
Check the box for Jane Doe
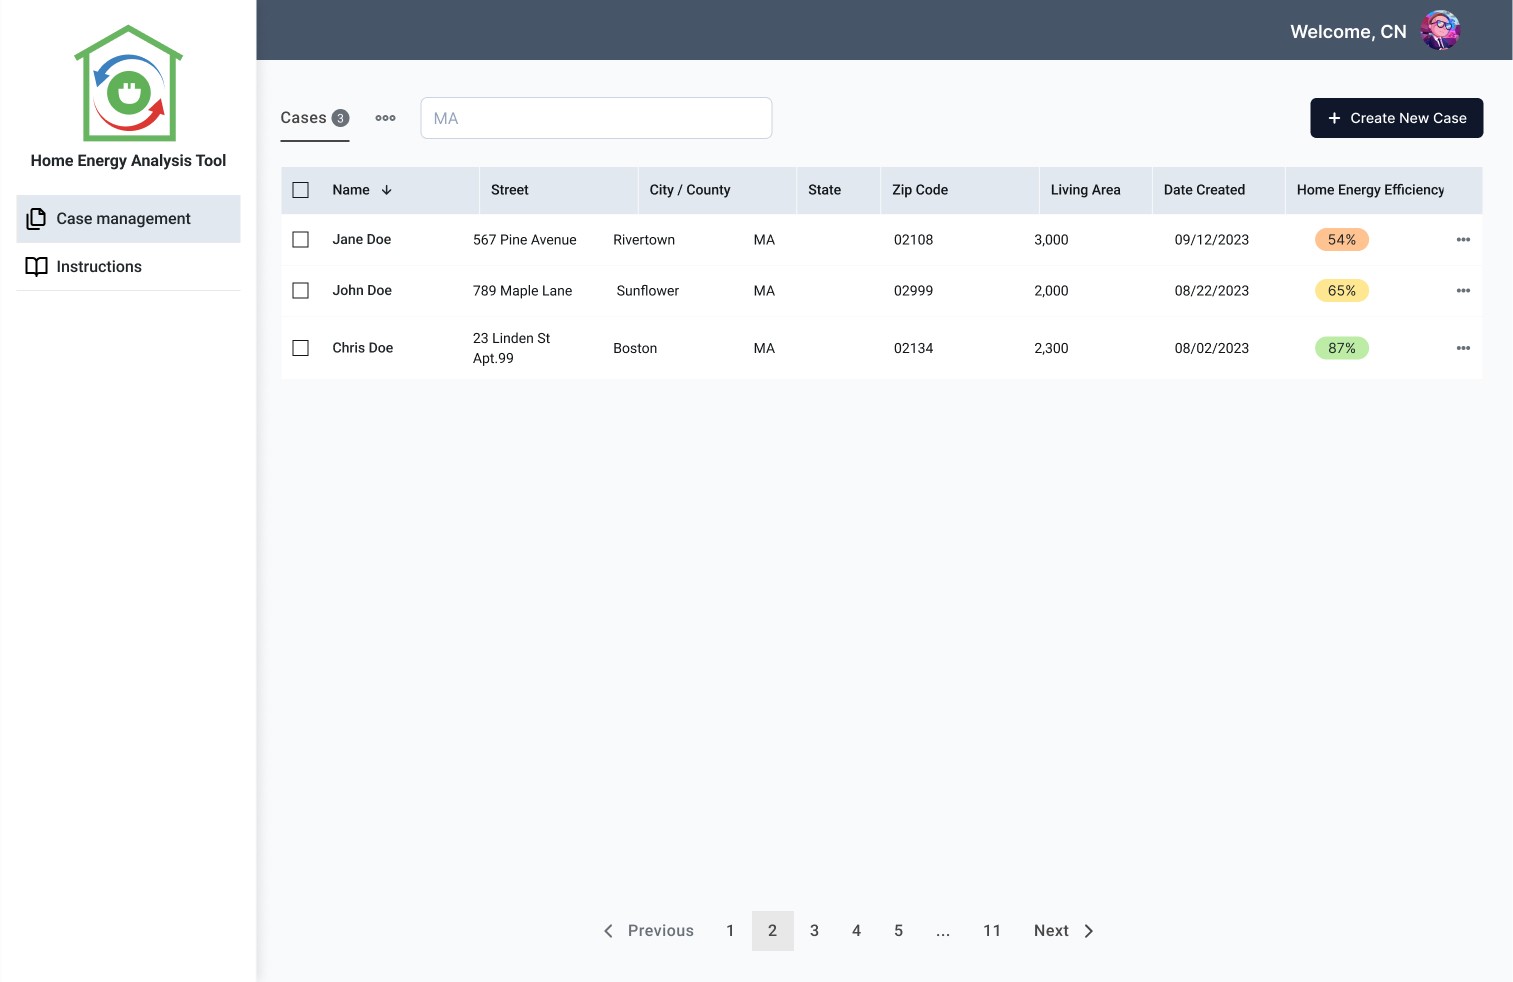(300, 240)
